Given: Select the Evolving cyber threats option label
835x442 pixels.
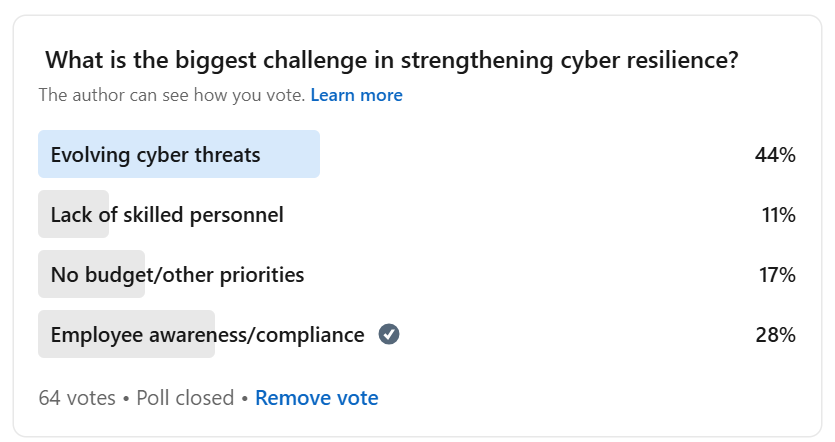Looking at the screenshot, I should 155,155.
